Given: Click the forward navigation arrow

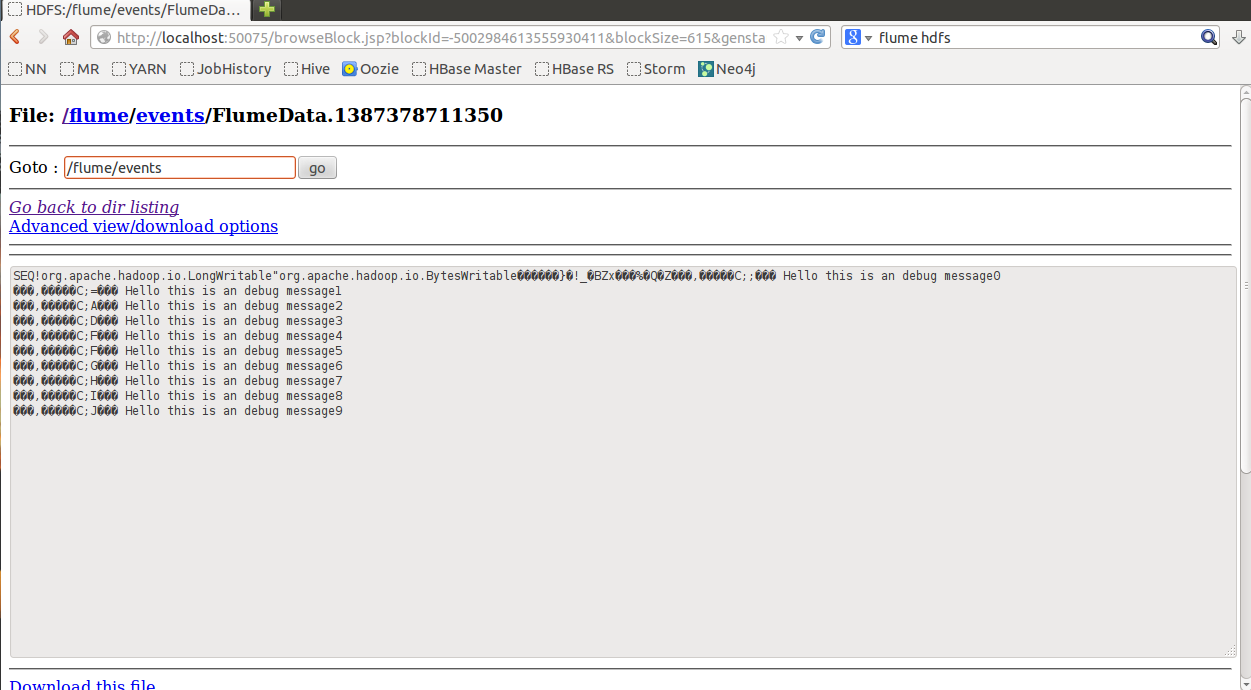Looking at the screenshot, I should [x=42, y=37].
